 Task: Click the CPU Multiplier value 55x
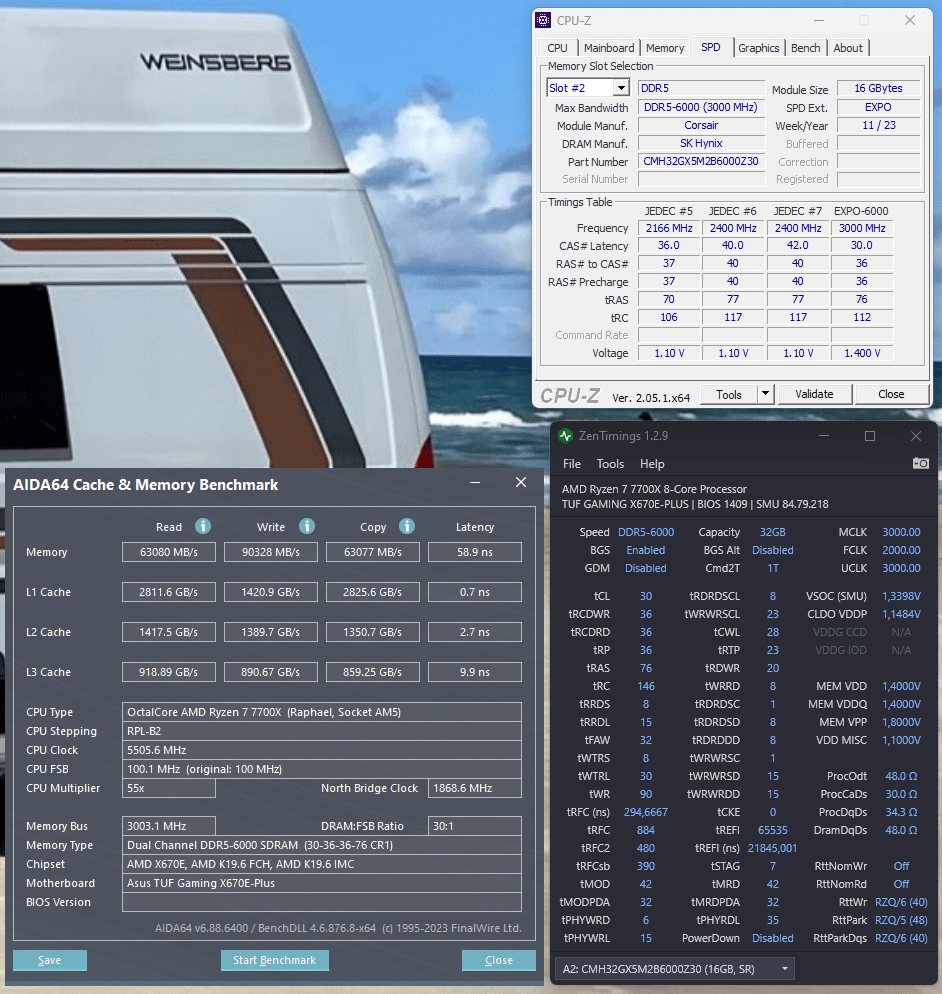tap(169, 788)
